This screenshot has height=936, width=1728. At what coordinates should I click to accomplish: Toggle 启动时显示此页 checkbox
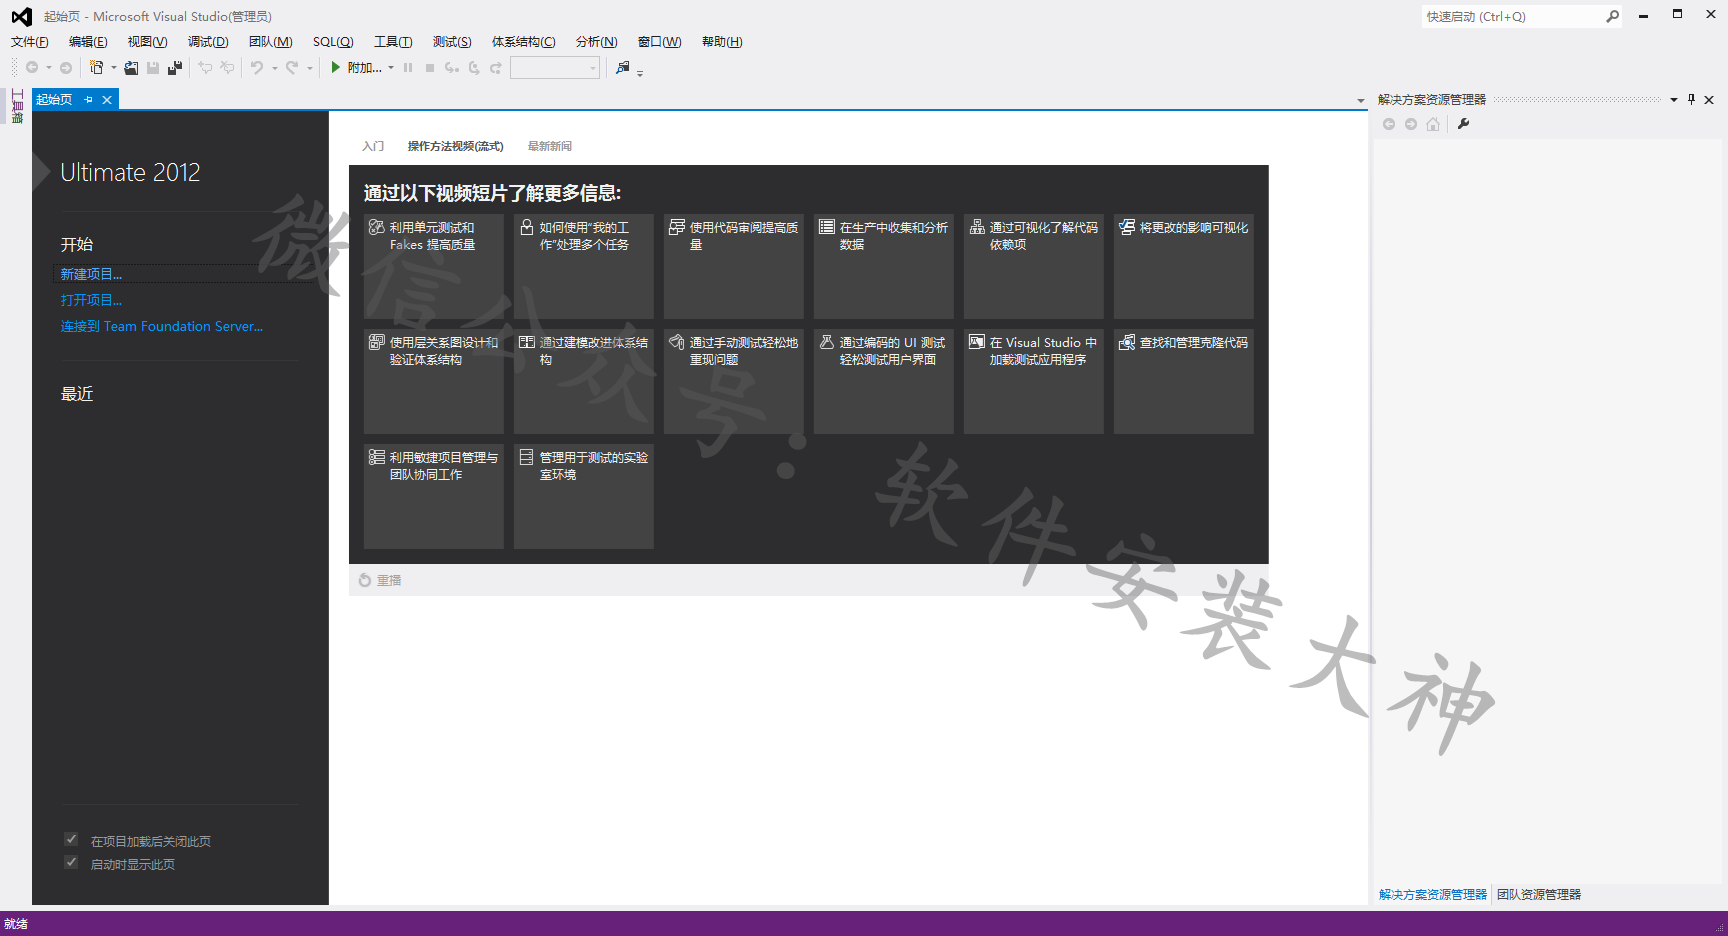[71, 862]
